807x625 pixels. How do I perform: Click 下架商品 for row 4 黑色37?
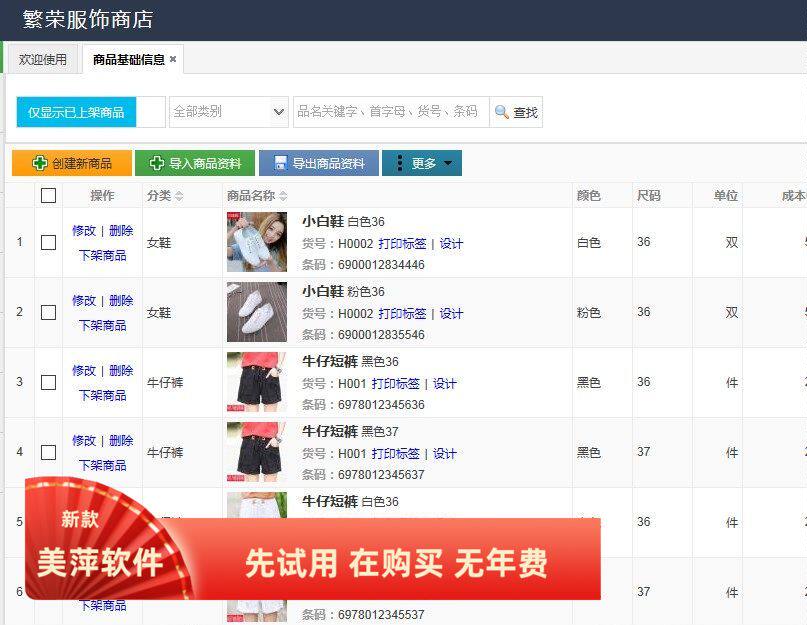(102, 465)
